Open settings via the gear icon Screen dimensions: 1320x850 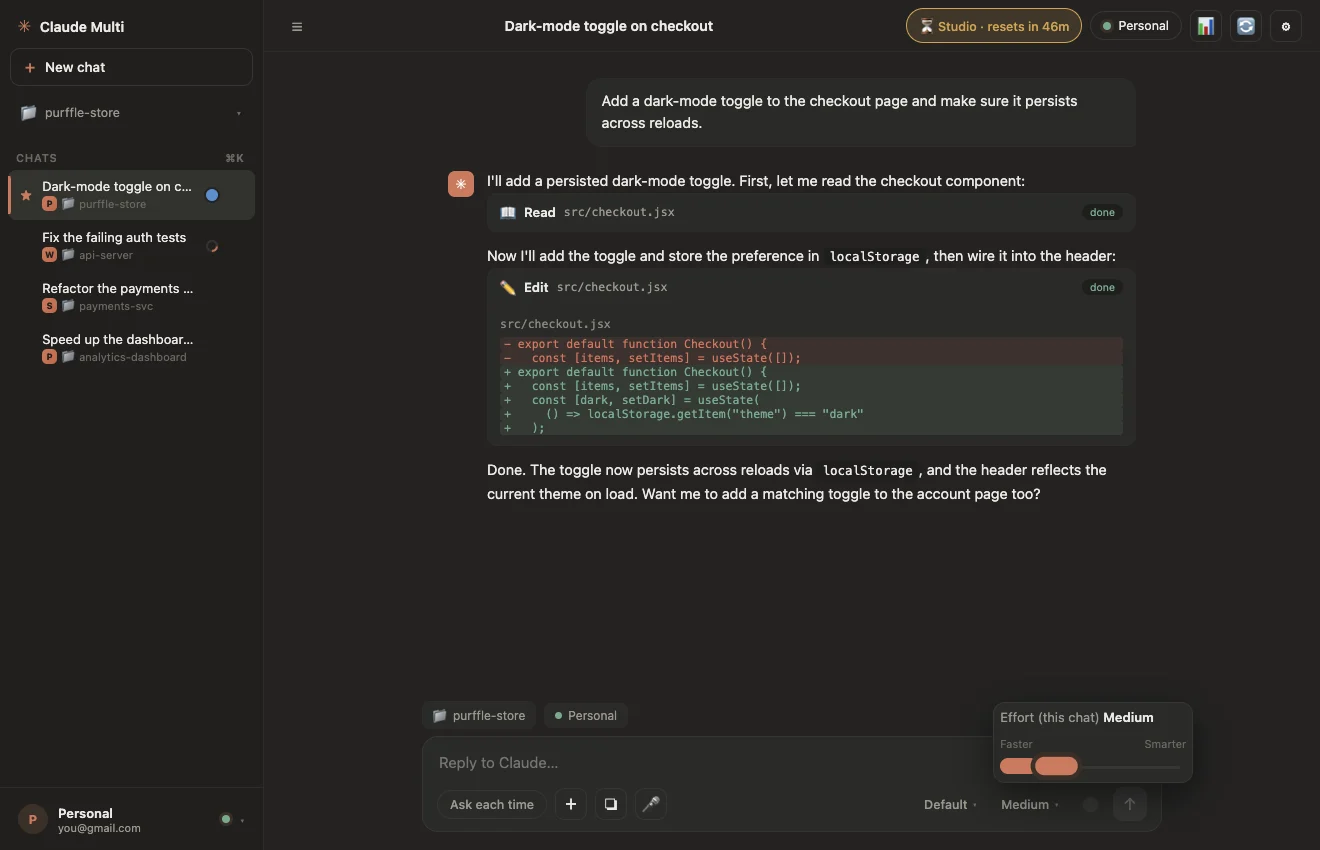(1286, 27)
